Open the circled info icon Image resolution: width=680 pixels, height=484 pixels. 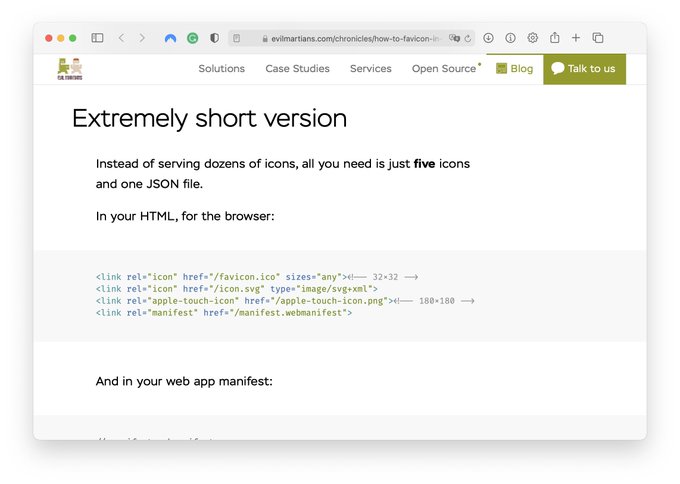tap(510, 38)
